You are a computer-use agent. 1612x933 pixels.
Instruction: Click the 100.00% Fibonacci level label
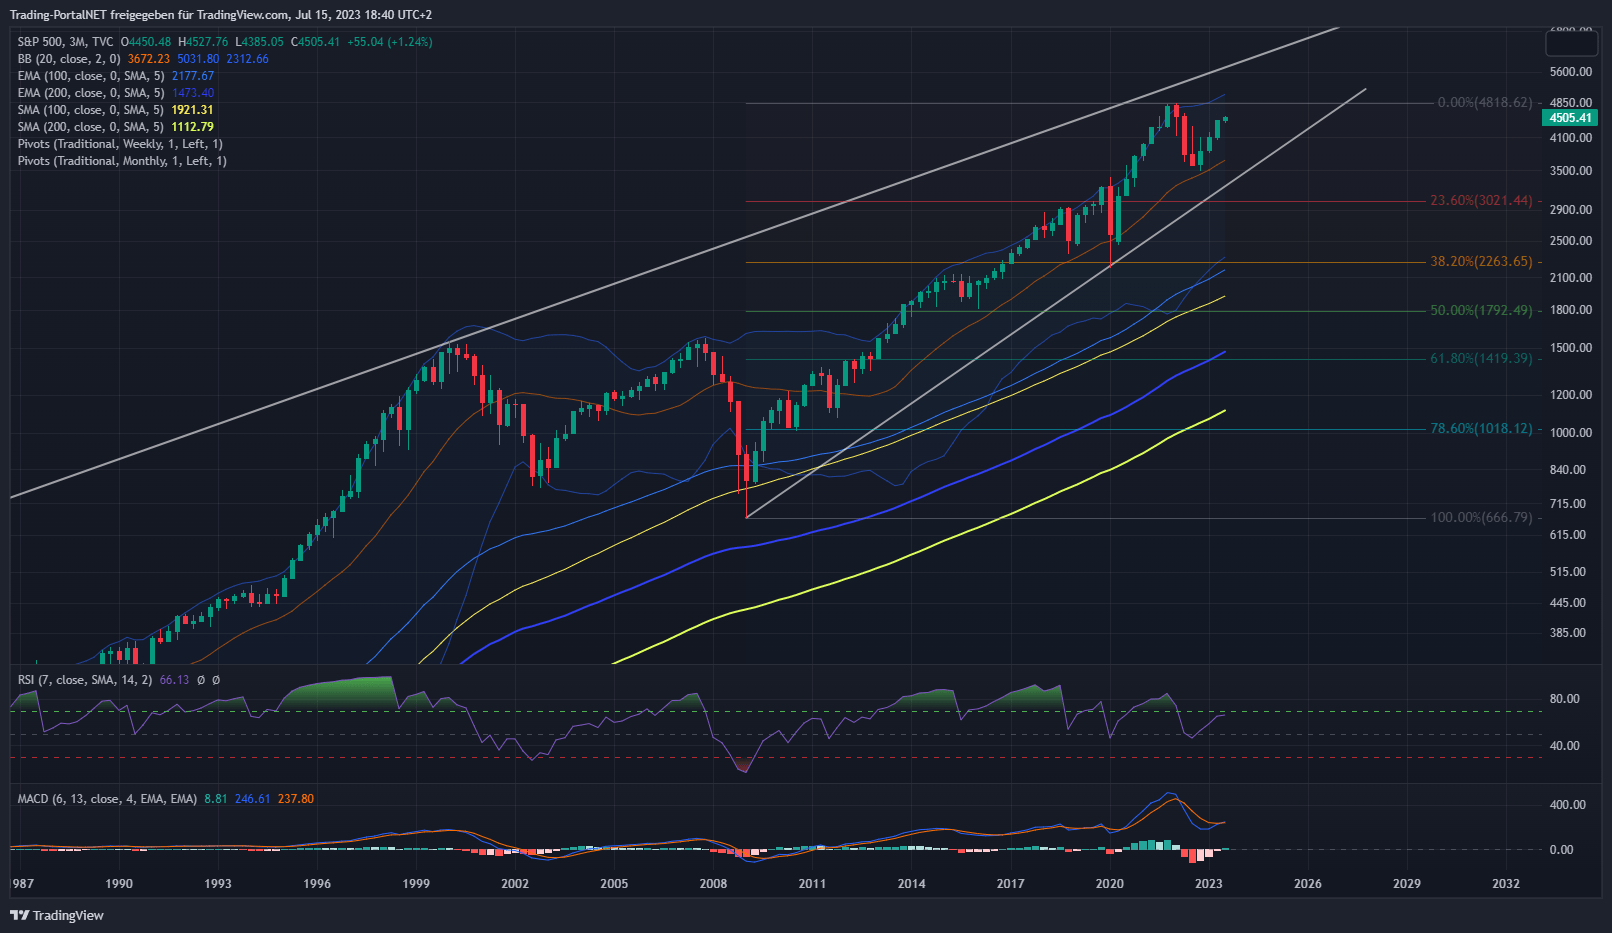(x=1480, y=518)
